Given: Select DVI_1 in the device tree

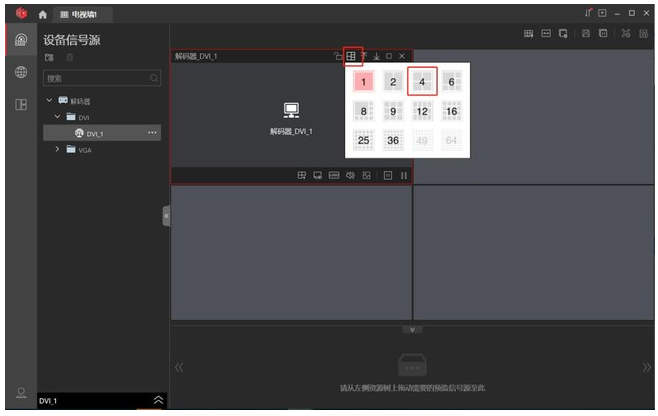Looking at the screenshot, I should [94, 133].
